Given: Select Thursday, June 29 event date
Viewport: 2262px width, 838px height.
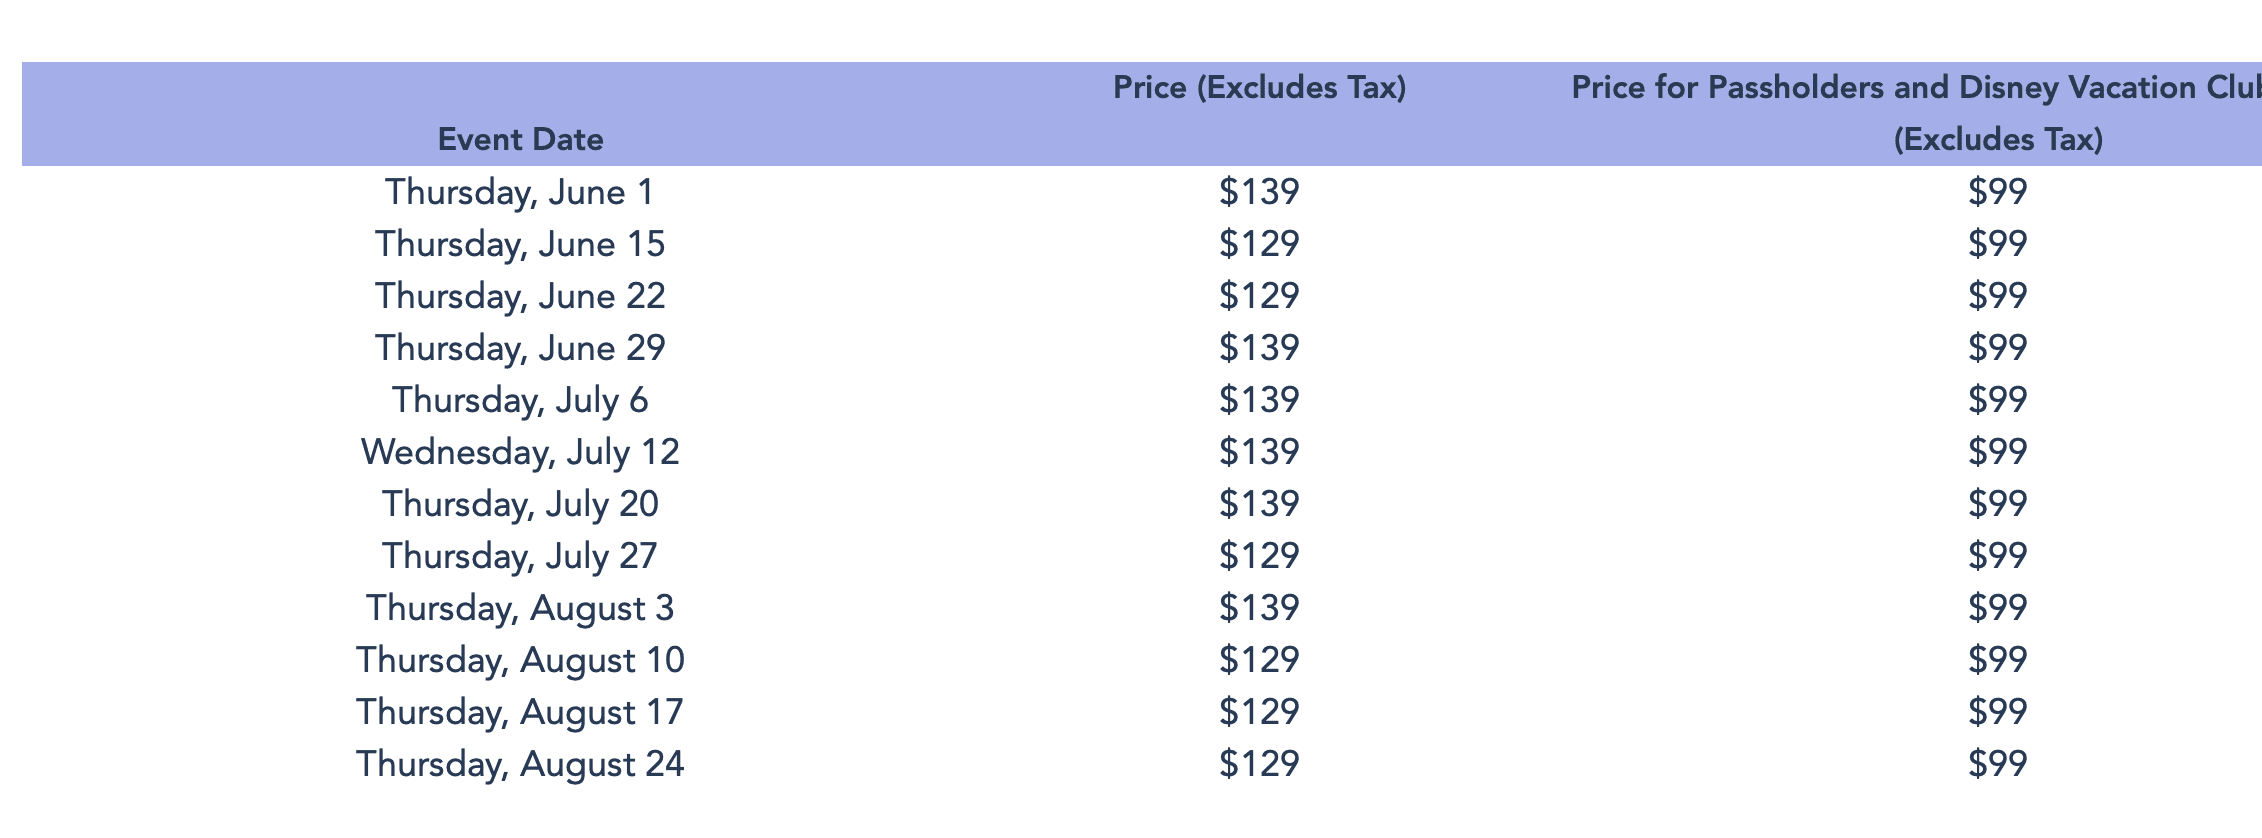Looking at the screenshot, I should point(520,348).
